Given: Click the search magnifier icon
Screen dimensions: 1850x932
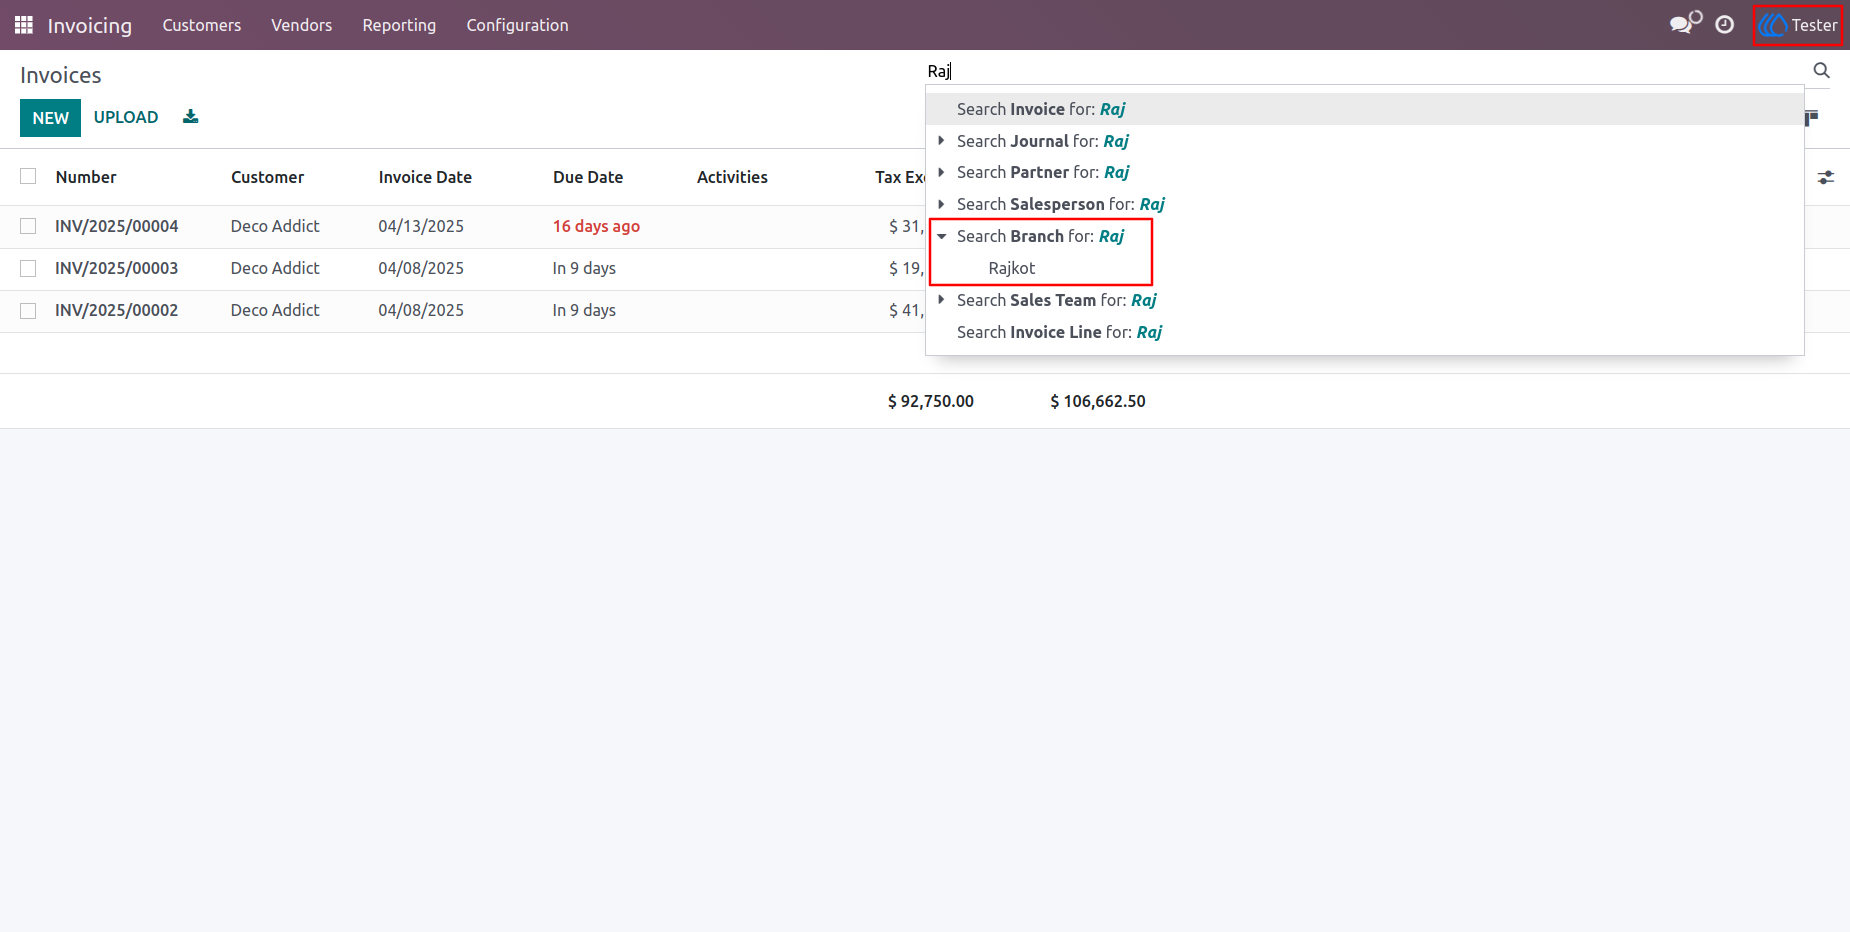Looking at the screenshot, I should pos(1821,70).
